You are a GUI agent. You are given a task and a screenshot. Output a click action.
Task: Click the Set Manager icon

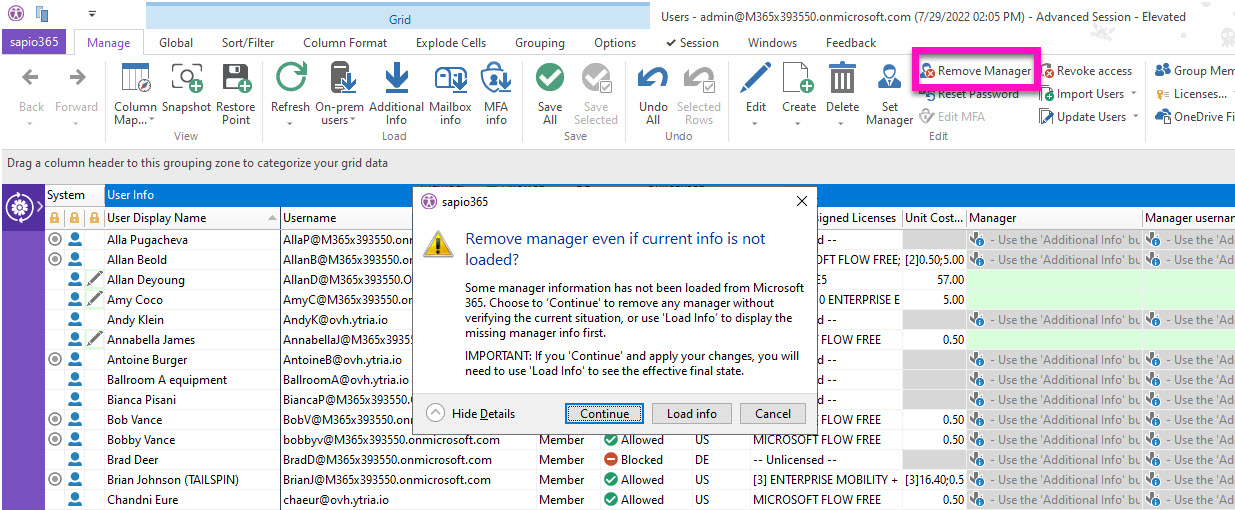(x=889, y=93)
